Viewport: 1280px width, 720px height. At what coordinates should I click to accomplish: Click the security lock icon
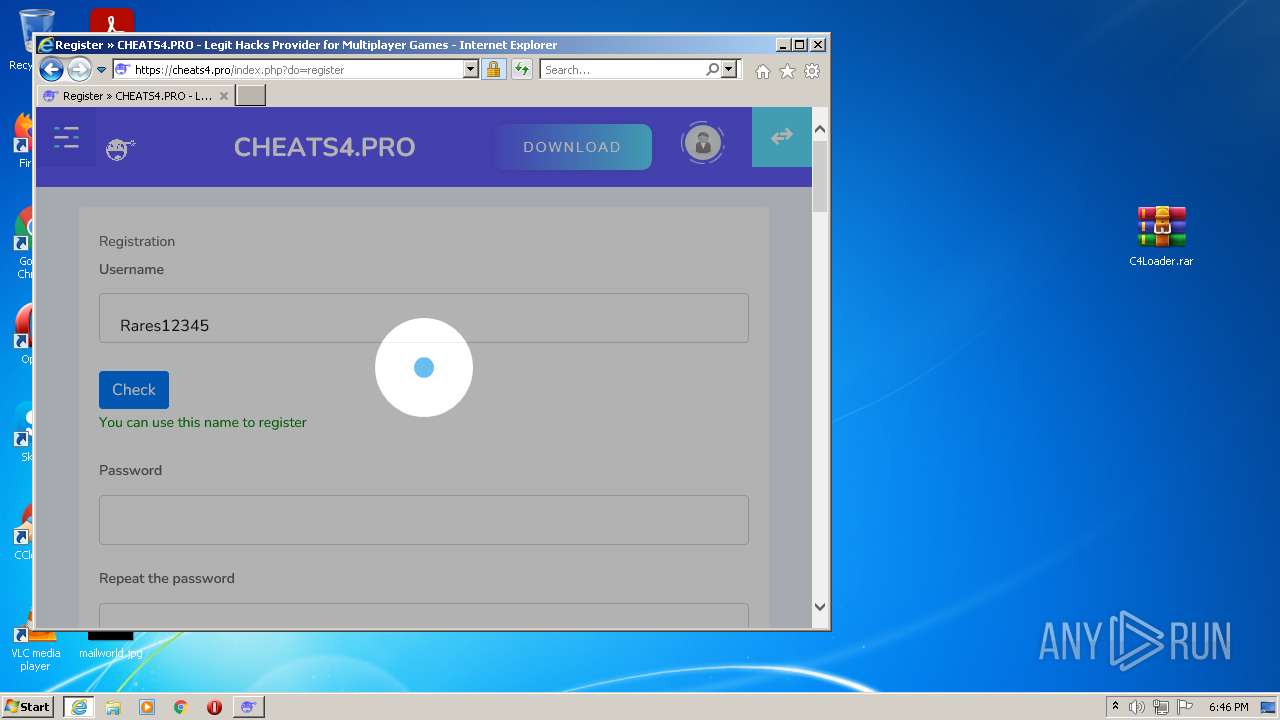pos(493,70)
